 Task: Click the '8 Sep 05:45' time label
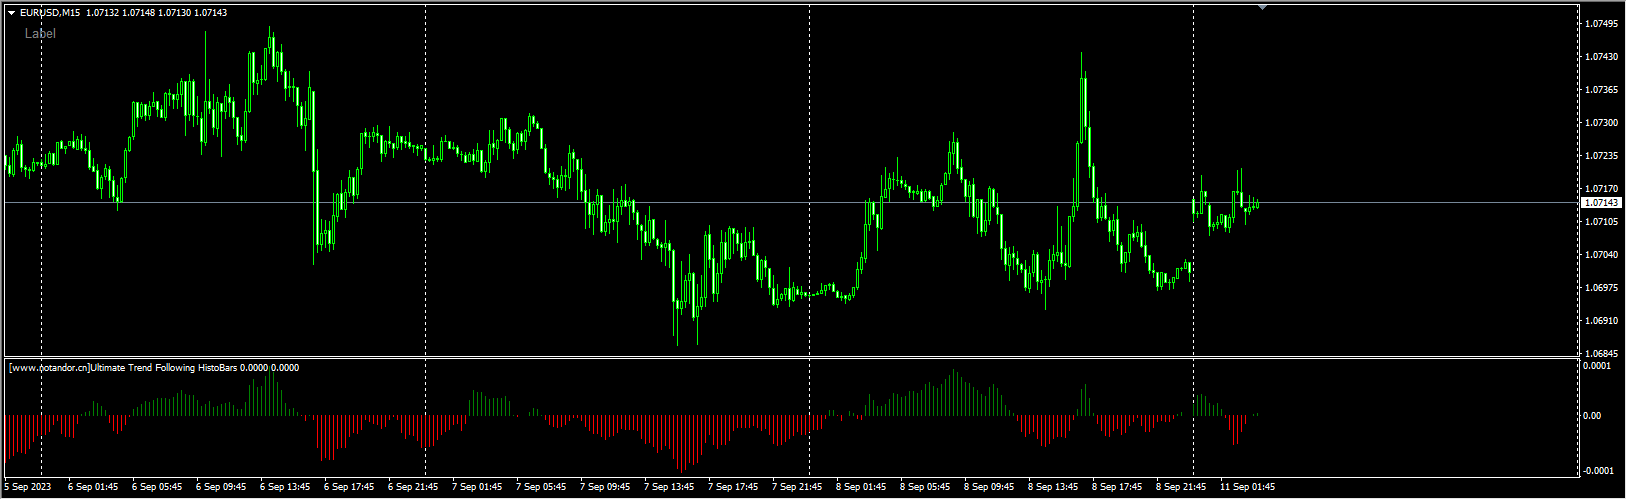[x=925, y=487]
